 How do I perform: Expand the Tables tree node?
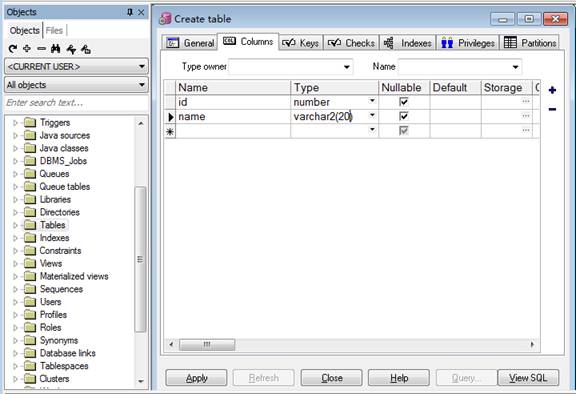15,225
